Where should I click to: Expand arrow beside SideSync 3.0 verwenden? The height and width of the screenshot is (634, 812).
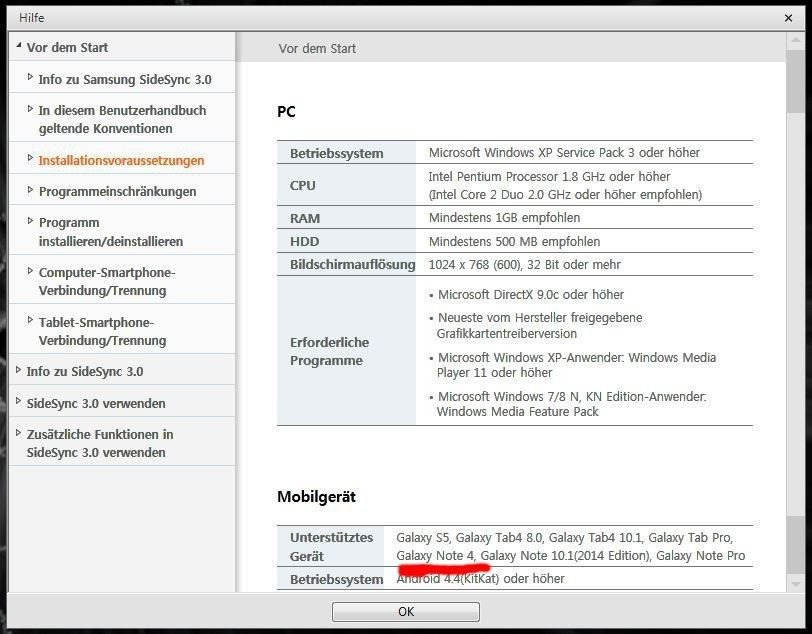[x=19, y=401]
